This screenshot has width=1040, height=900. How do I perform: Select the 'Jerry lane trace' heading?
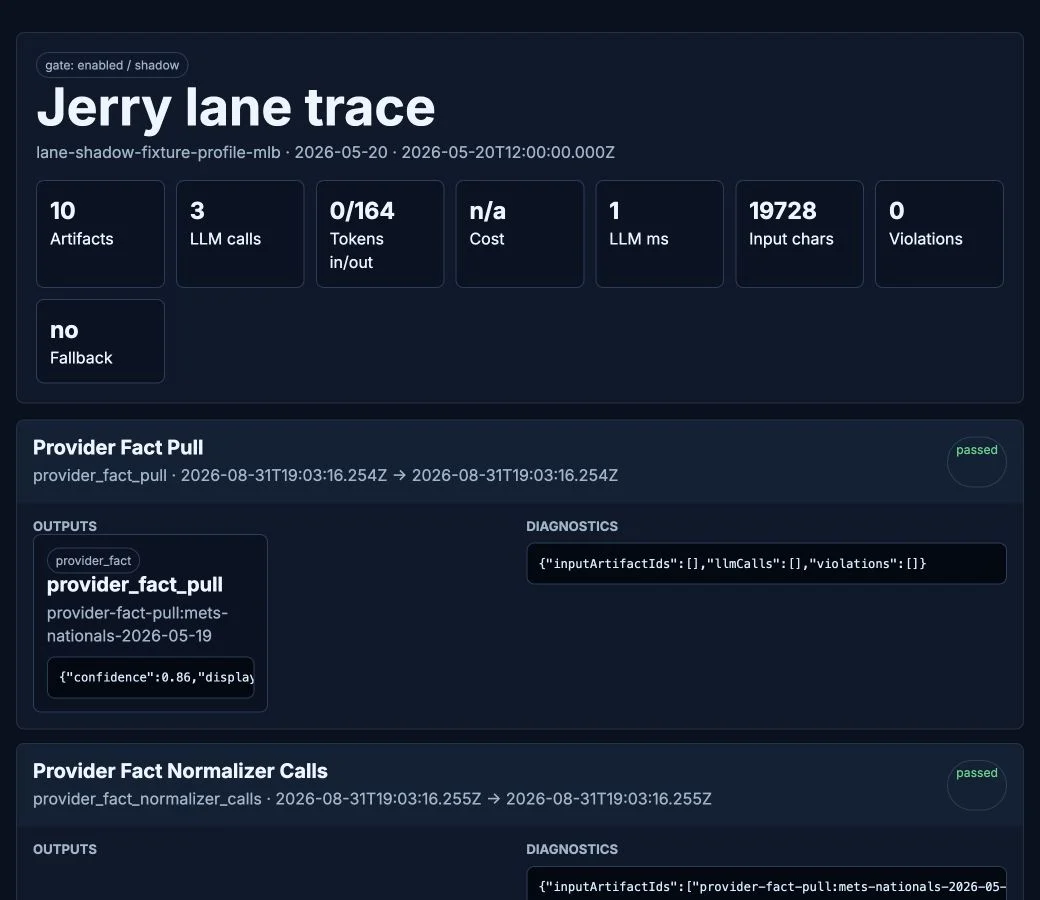(x=235, y=107)
